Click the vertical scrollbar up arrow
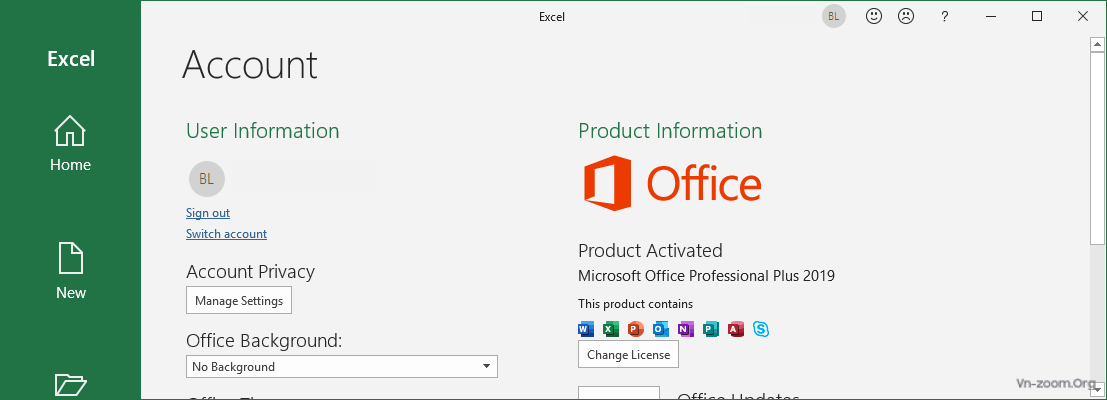 pyautogui.click(x=1096, y=44)
